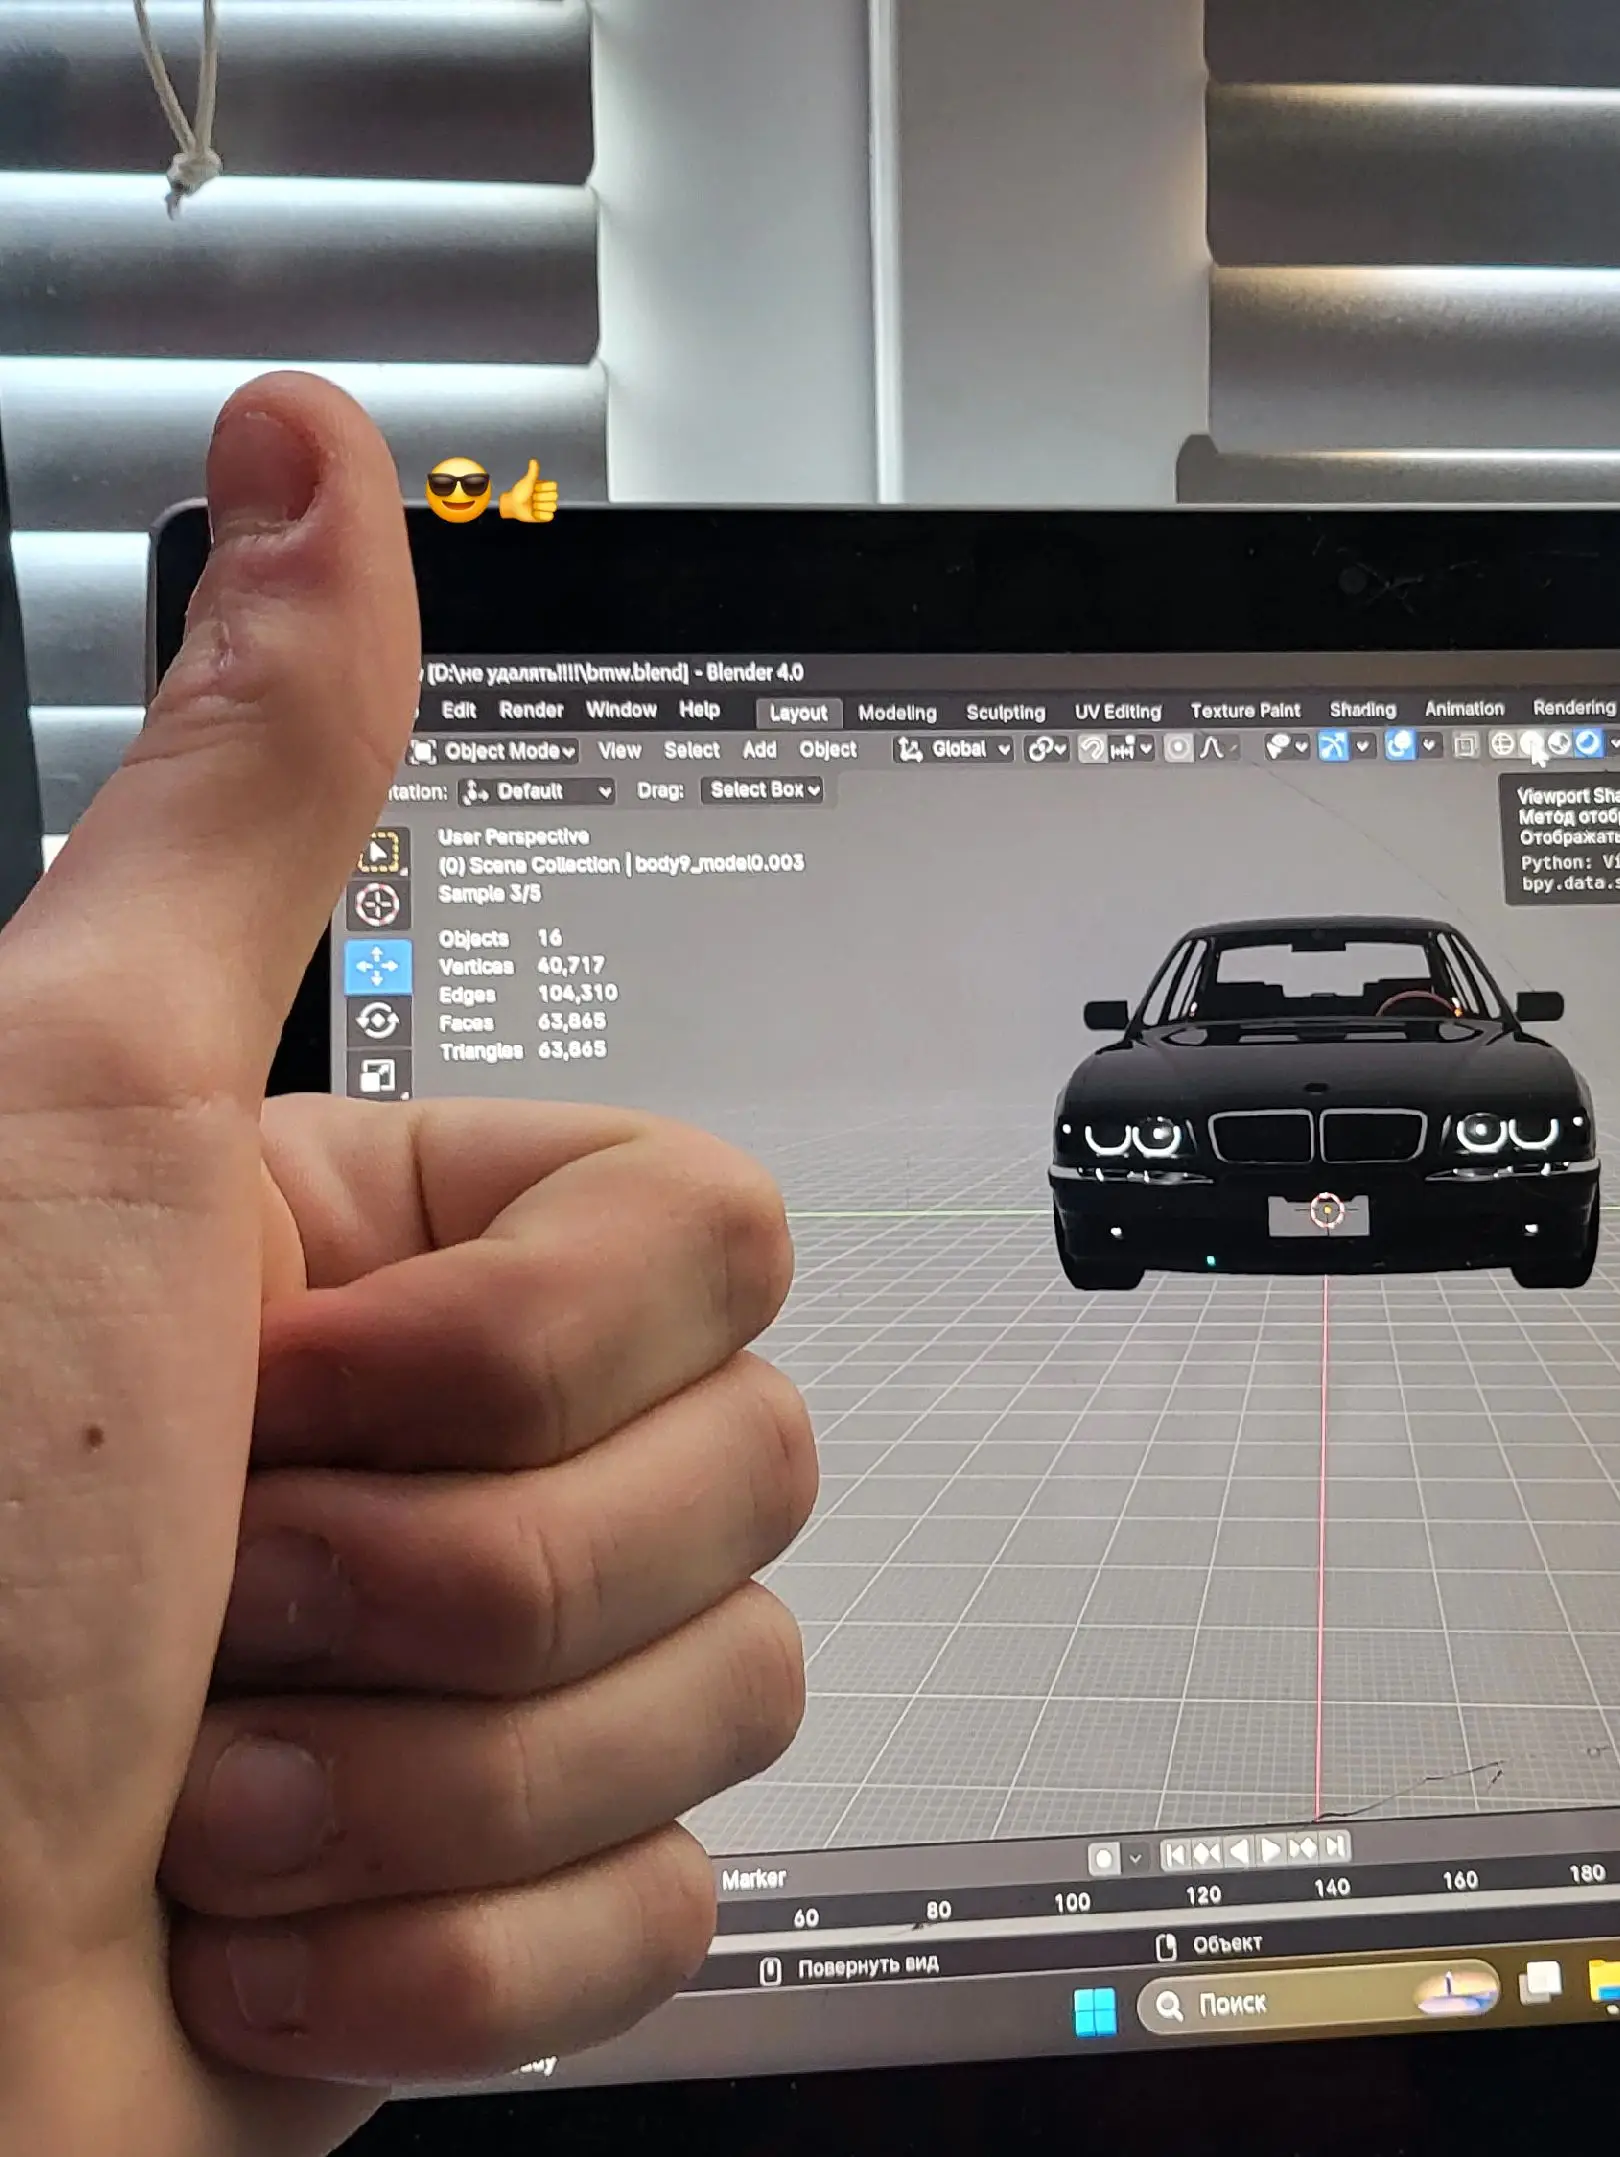Toggle snapping magnet in header
Screen dimensions: 1620x2157
(1092, 748)
